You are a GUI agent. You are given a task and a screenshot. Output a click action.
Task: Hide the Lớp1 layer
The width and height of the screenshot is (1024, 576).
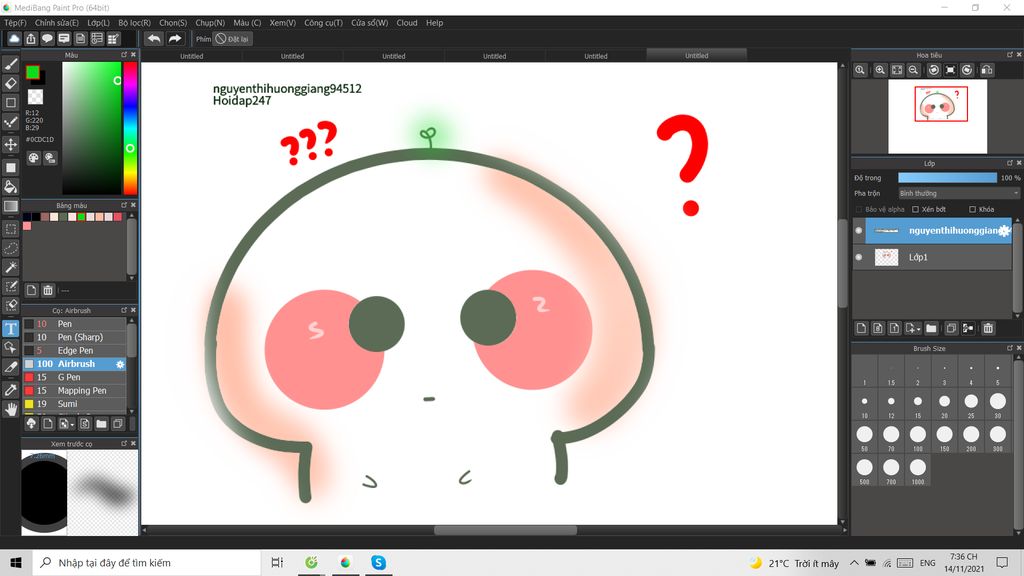pyautogui.click(x=859, y=257)
